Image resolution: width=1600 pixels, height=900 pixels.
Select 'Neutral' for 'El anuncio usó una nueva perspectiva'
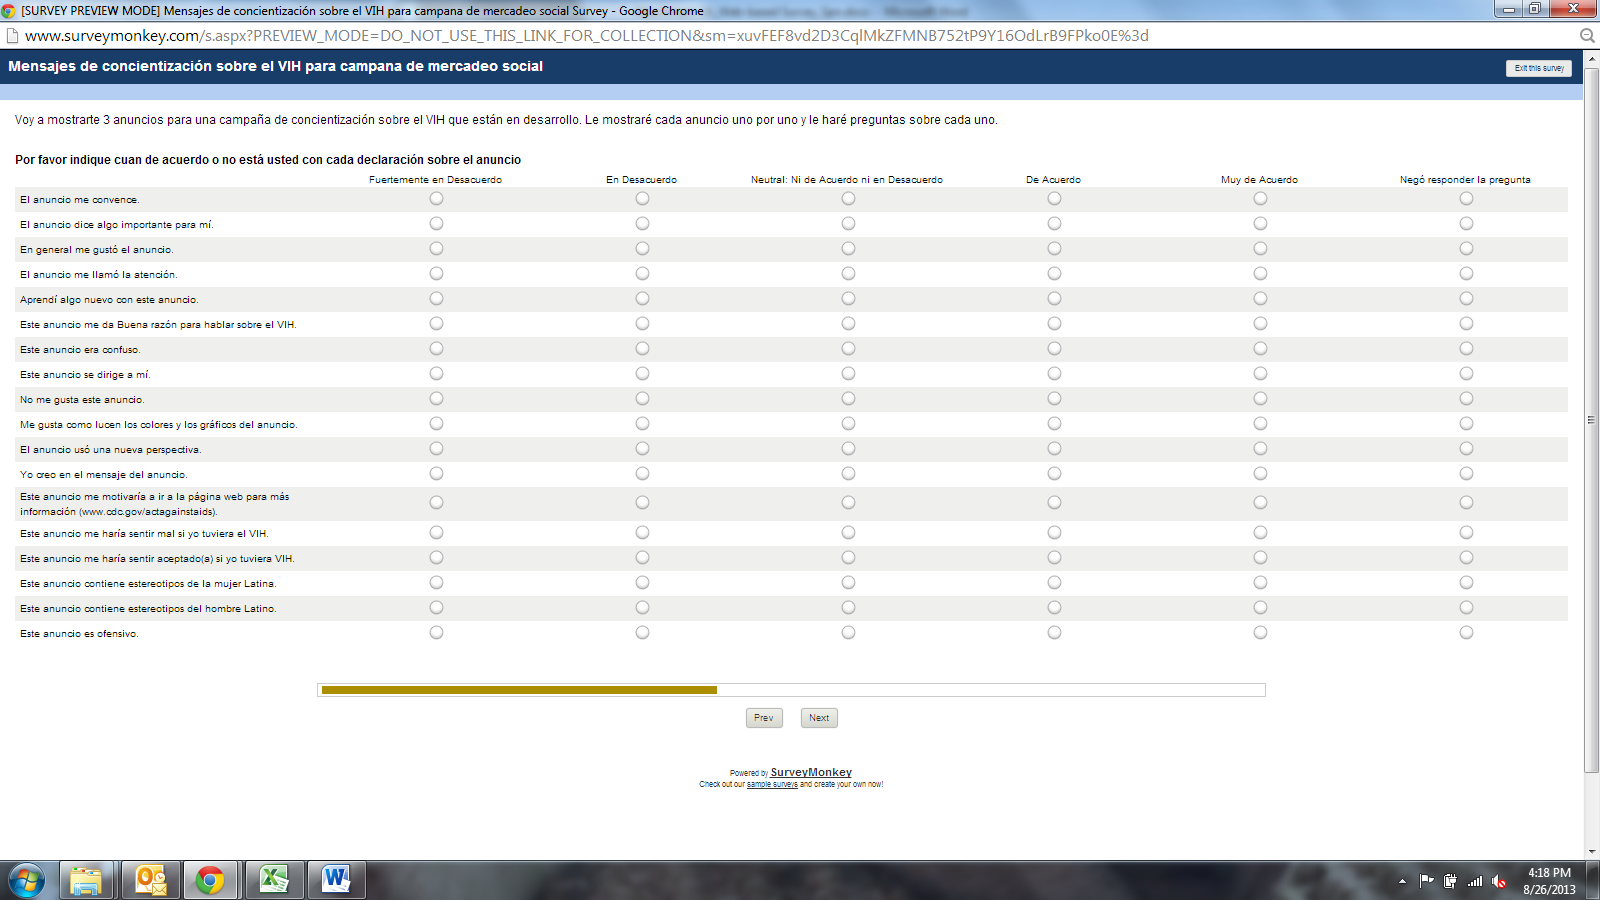point(848,448)
